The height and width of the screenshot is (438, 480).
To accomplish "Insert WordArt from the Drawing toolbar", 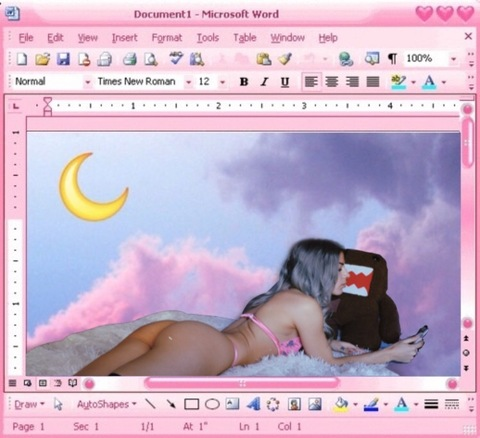I will [253, 404].
